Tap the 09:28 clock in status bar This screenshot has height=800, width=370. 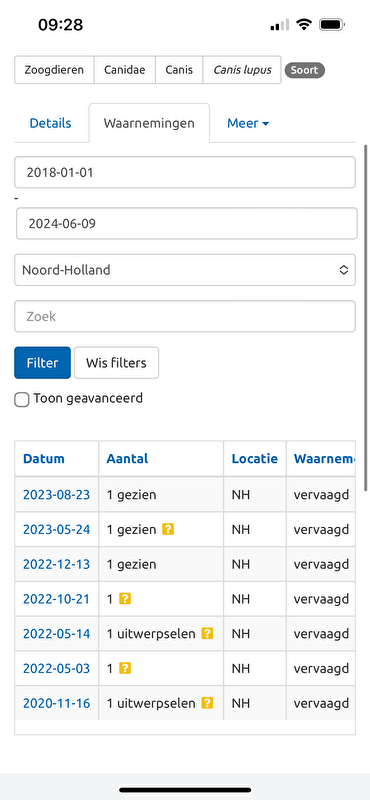click(x=60, y=24)
